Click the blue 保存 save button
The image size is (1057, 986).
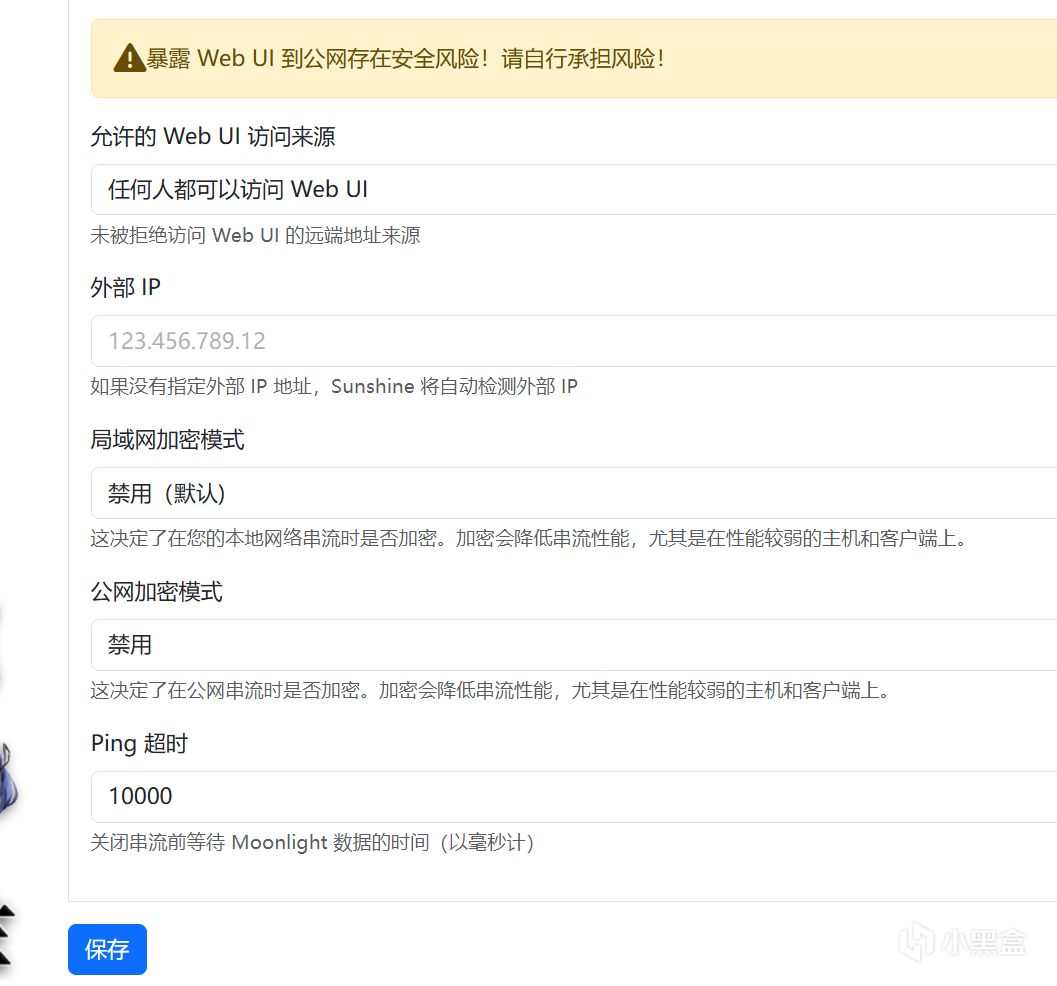pos(107,949)
